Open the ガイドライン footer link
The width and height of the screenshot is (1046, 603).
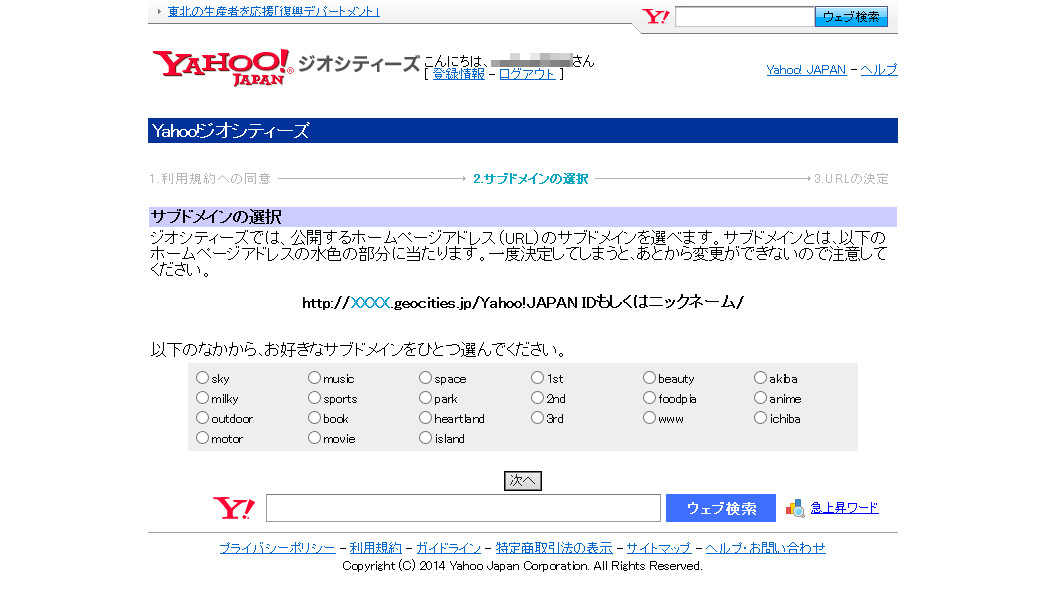(x=448, y=548)
